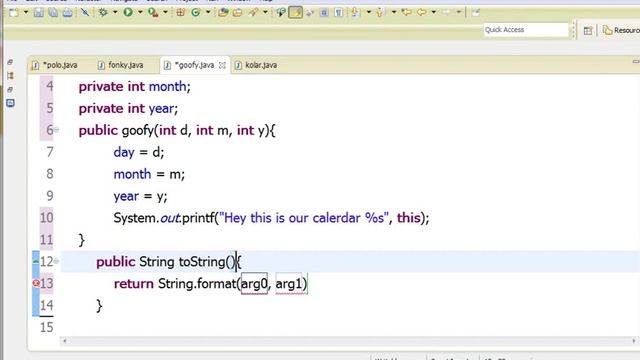Click the New Java Package icon
Image resolution: width=640 pixels, height=360 pixels.
click(x=180, y=13)
